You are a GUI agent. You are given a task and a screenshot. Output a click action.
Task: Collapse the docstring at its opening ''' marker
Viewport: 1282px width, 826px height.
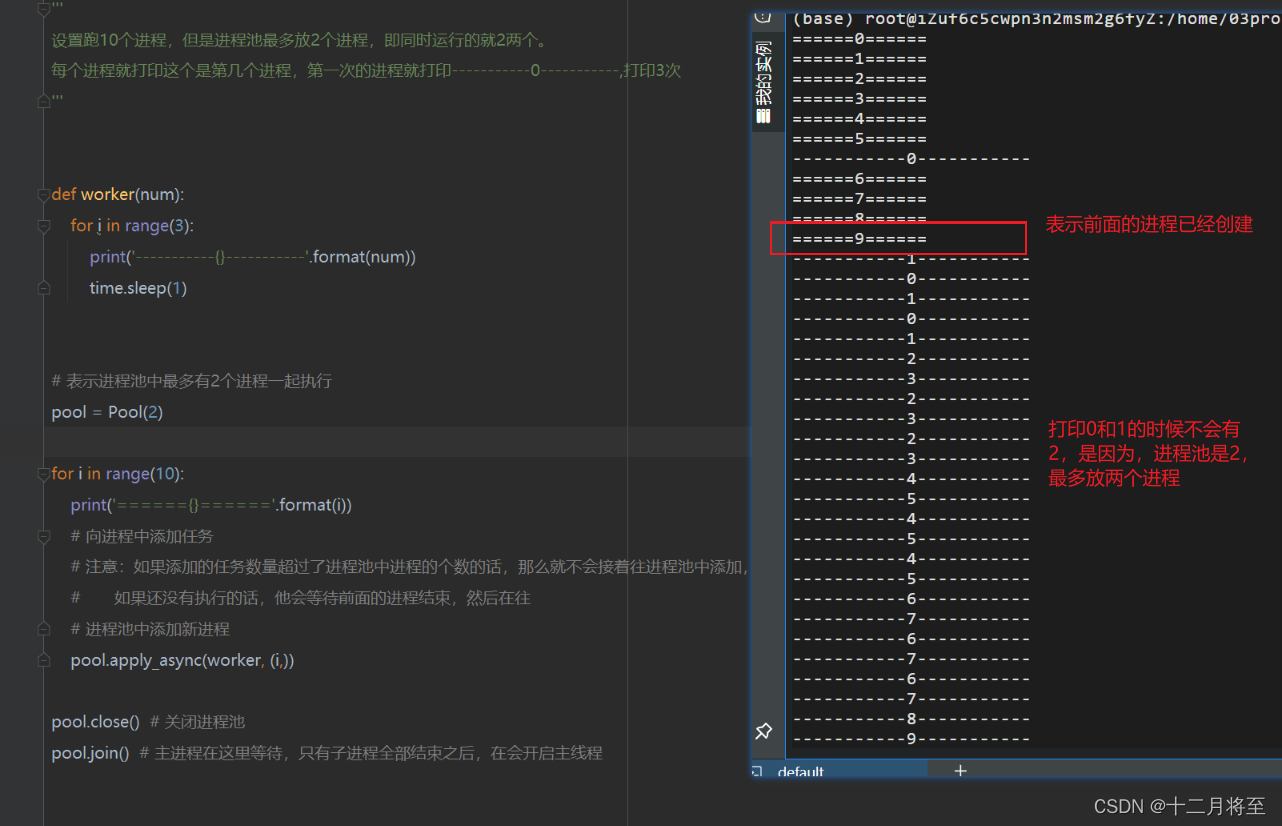pyautogui.click(x=43, y=9)
